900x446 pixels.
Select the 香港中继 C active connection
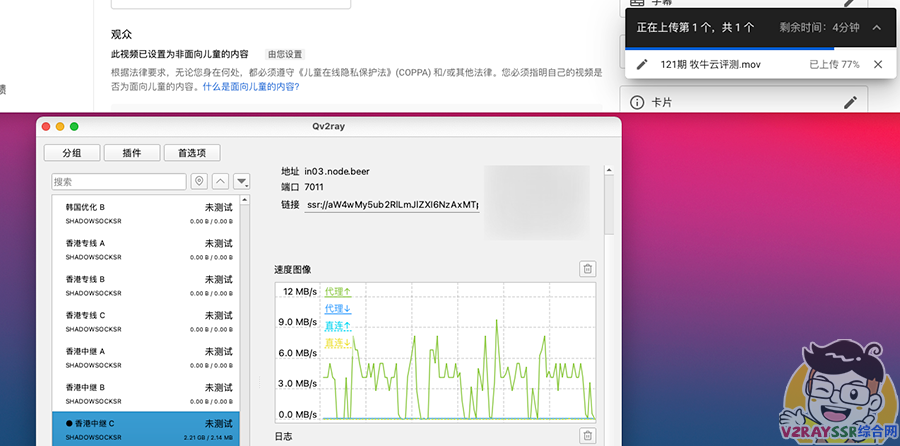click(149, 428)
